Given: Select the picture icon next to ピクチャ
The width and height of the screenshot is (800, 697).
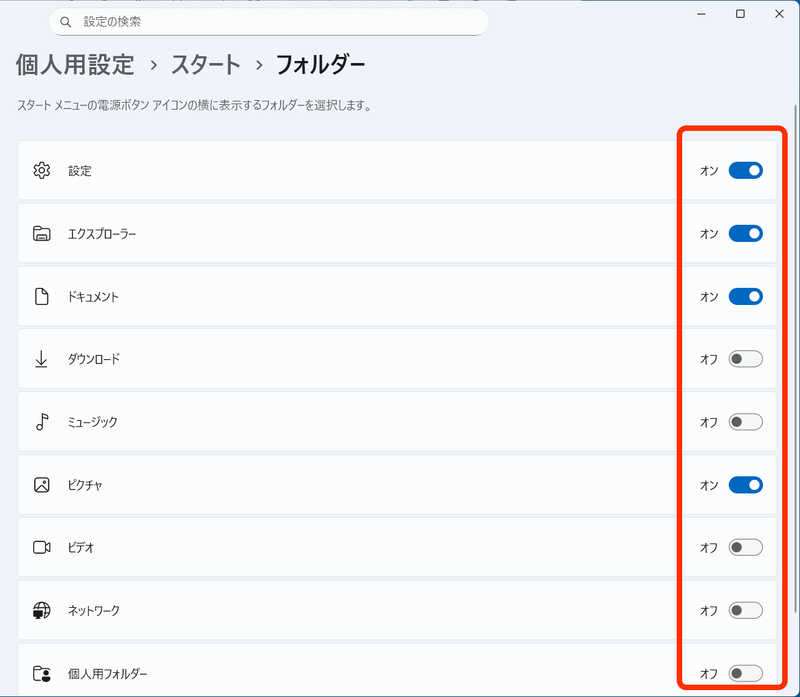Looking at the screenshot, I should tap(41, 485).
